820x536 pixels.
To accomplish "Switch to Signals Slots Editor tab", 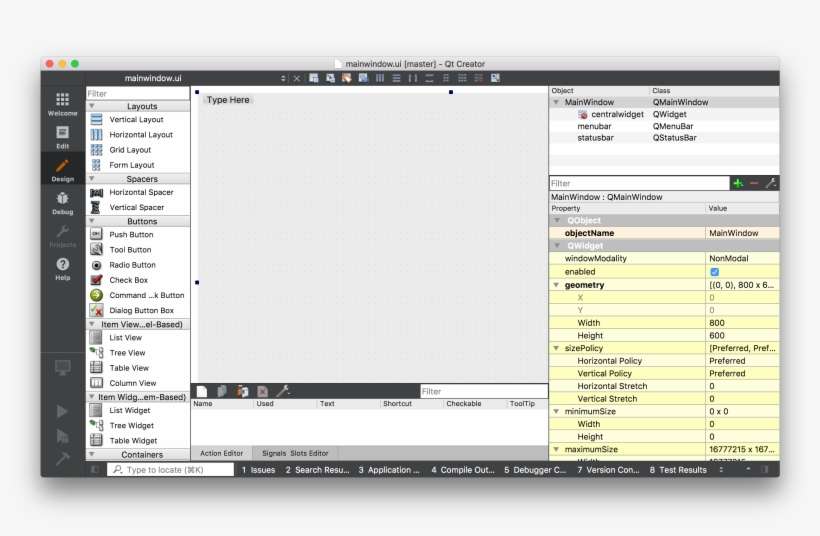I will point(295,453).
